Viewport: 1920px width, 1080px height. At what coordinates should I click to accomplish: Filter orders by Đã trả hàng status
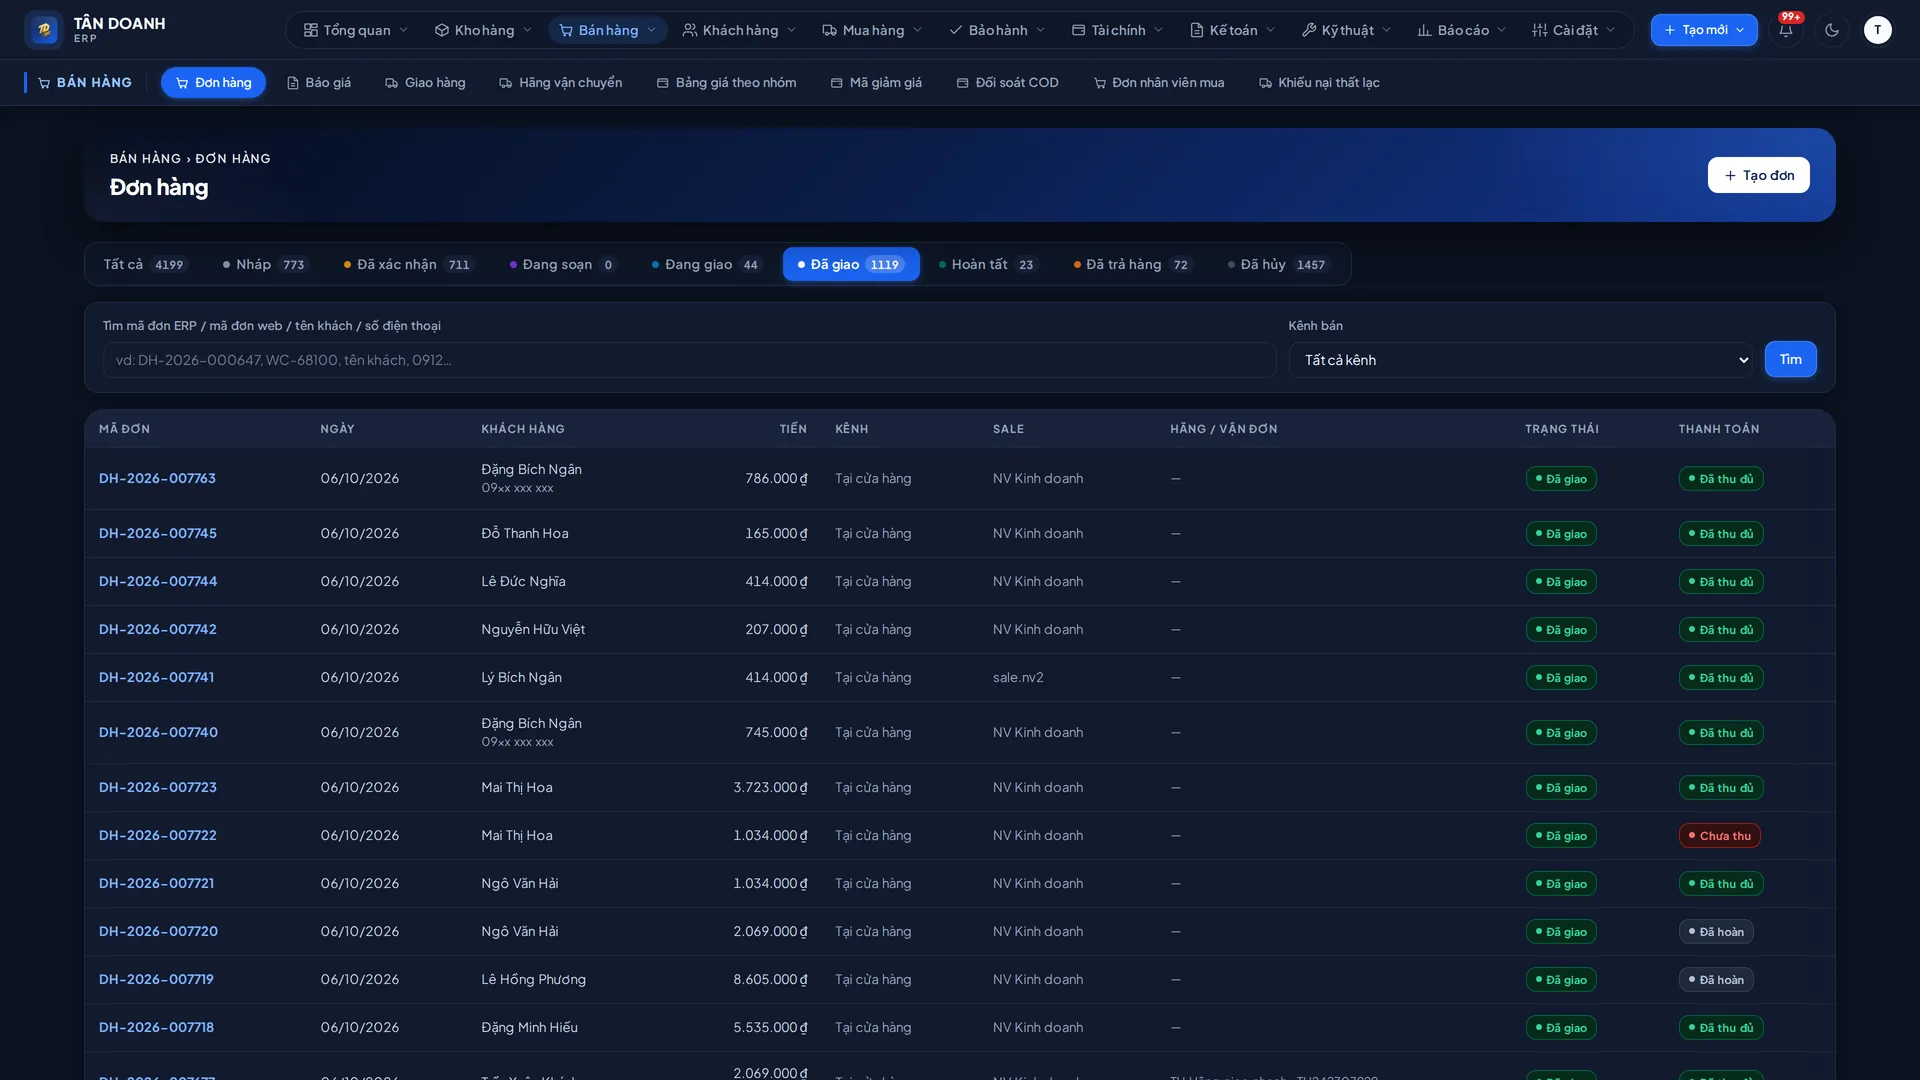[x=1132, y=264]
